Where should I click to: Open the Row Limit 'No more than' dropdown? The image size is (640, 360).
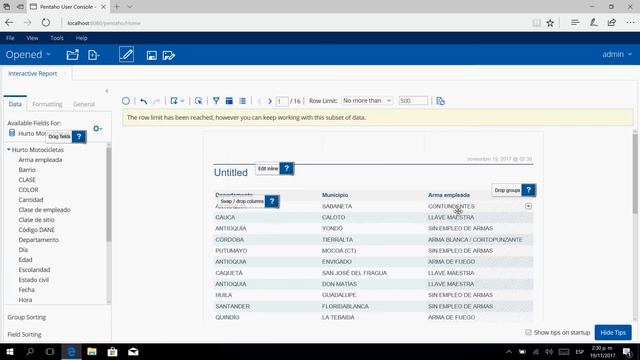367,100
